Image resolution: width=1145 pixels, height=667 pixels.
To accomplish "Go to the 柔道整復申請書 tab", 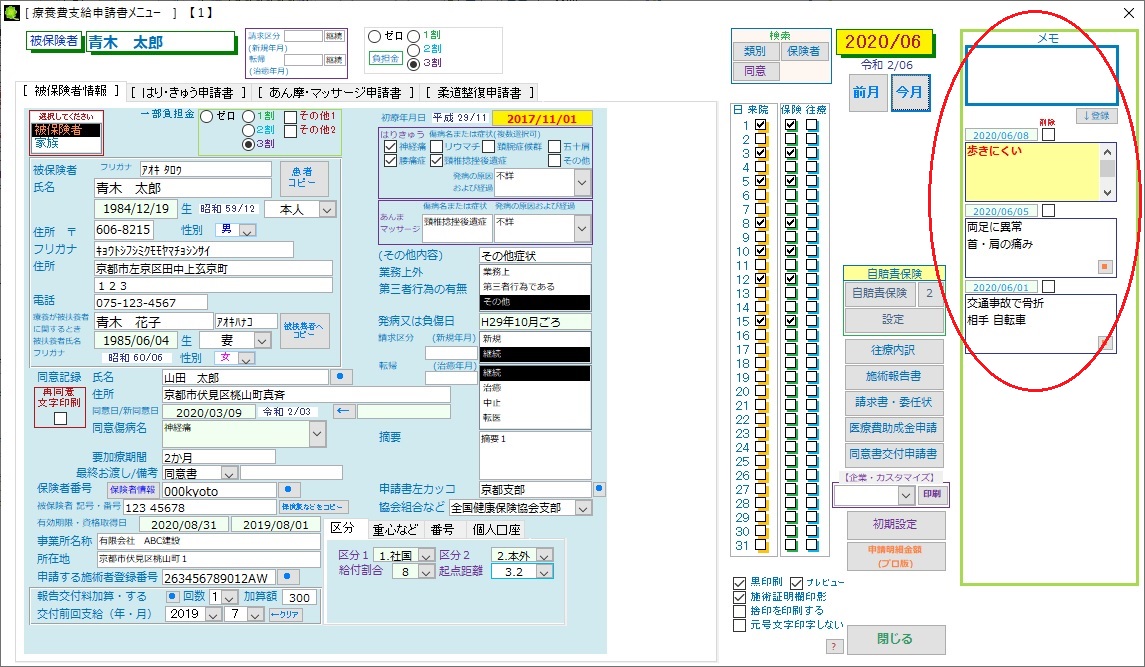I will (x=479, y=93).
